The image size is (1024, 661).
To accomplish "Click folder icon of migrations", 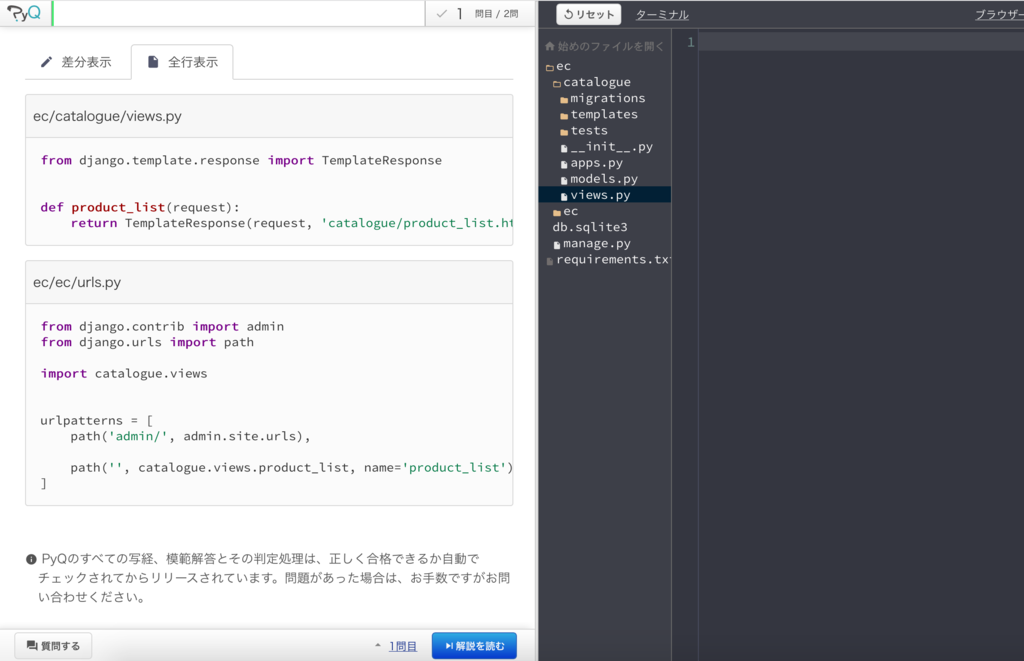I will (x=564, y=99).
